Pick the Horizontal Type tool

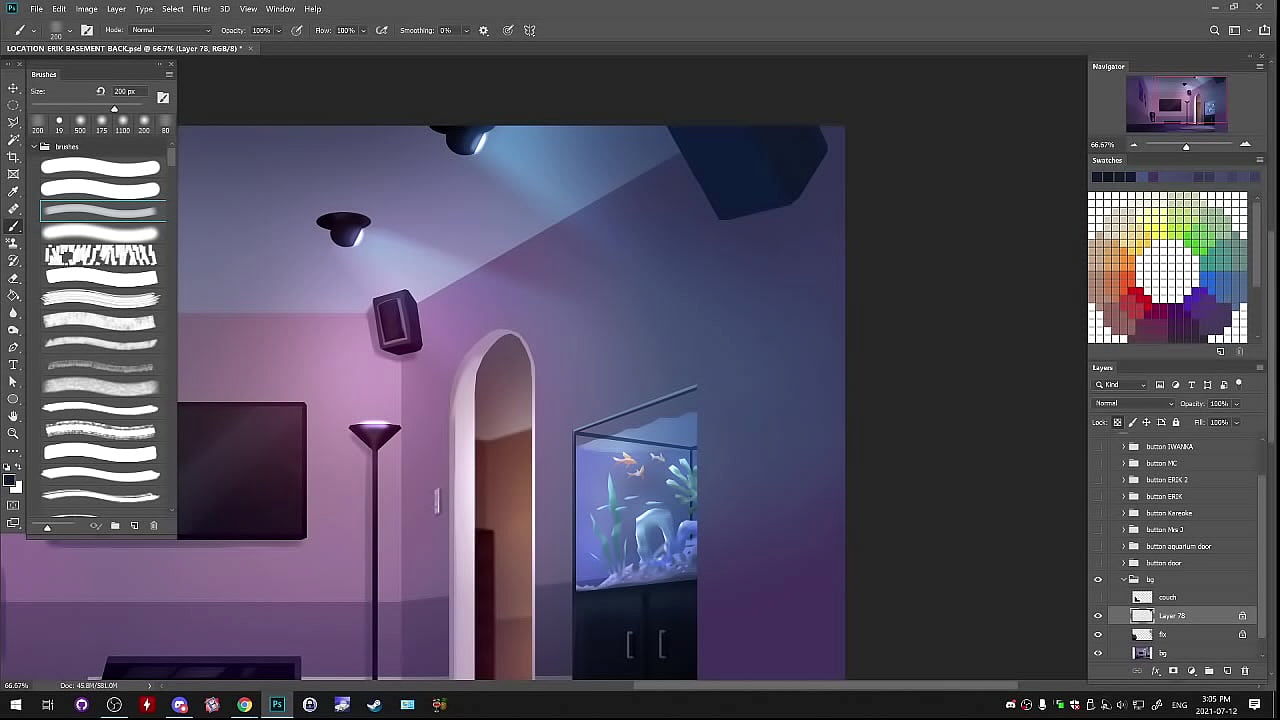13,364
